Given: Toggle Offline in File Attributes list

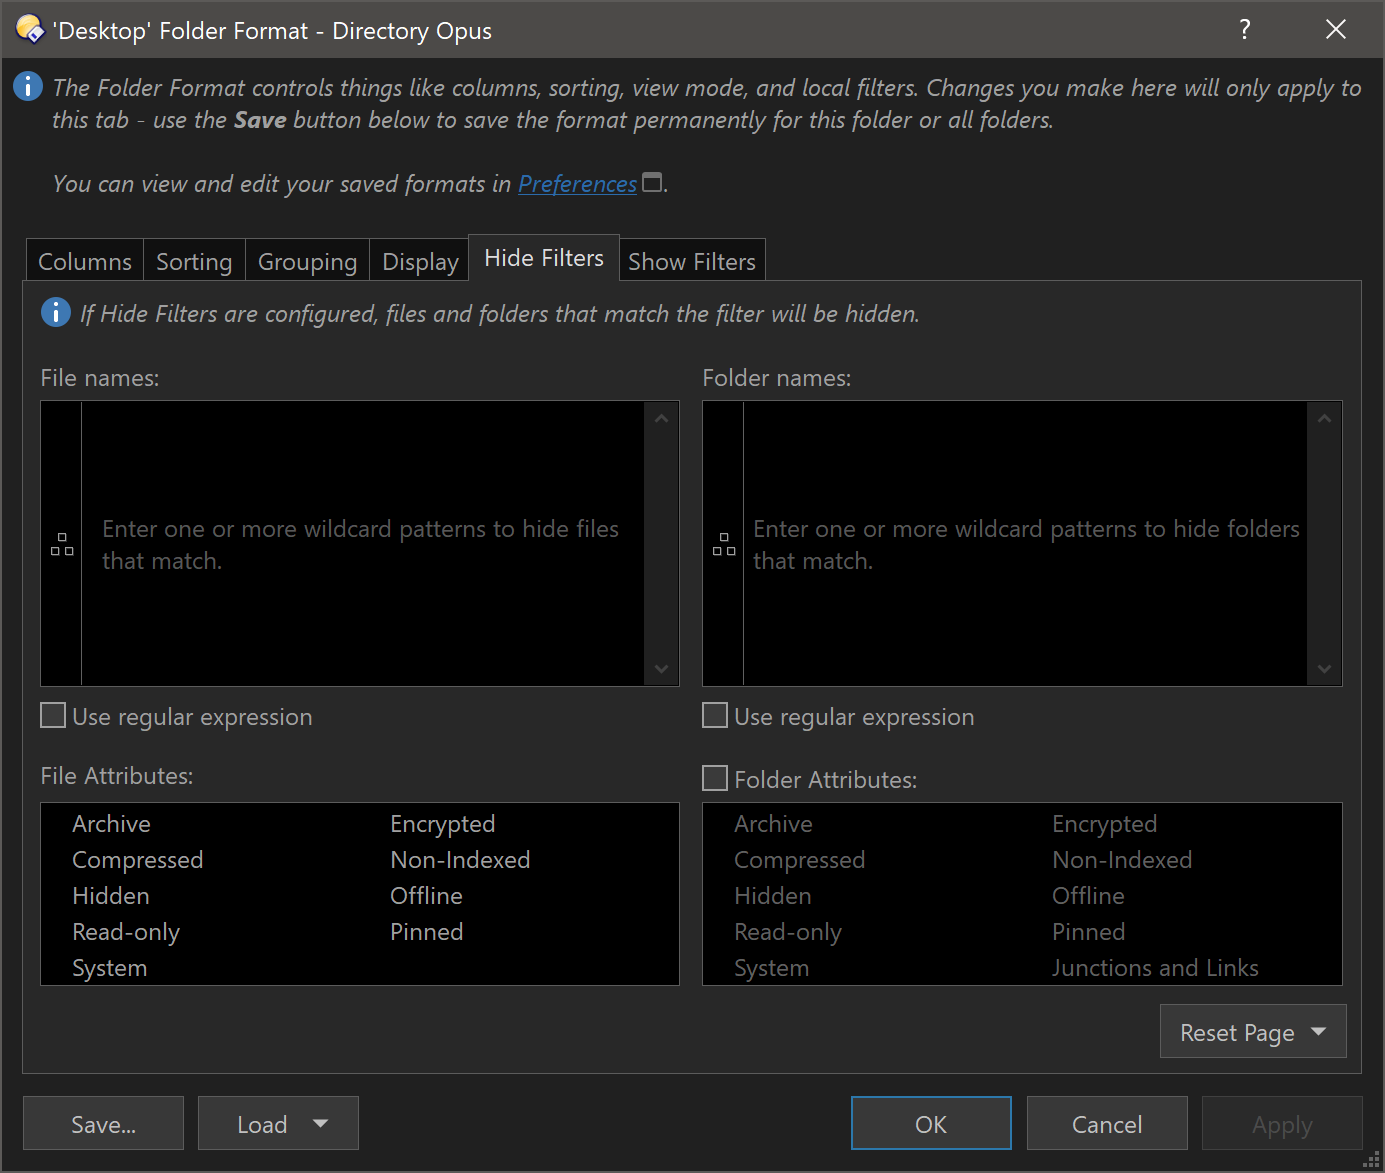Looking at the screenshot, I should coord(426,896).
